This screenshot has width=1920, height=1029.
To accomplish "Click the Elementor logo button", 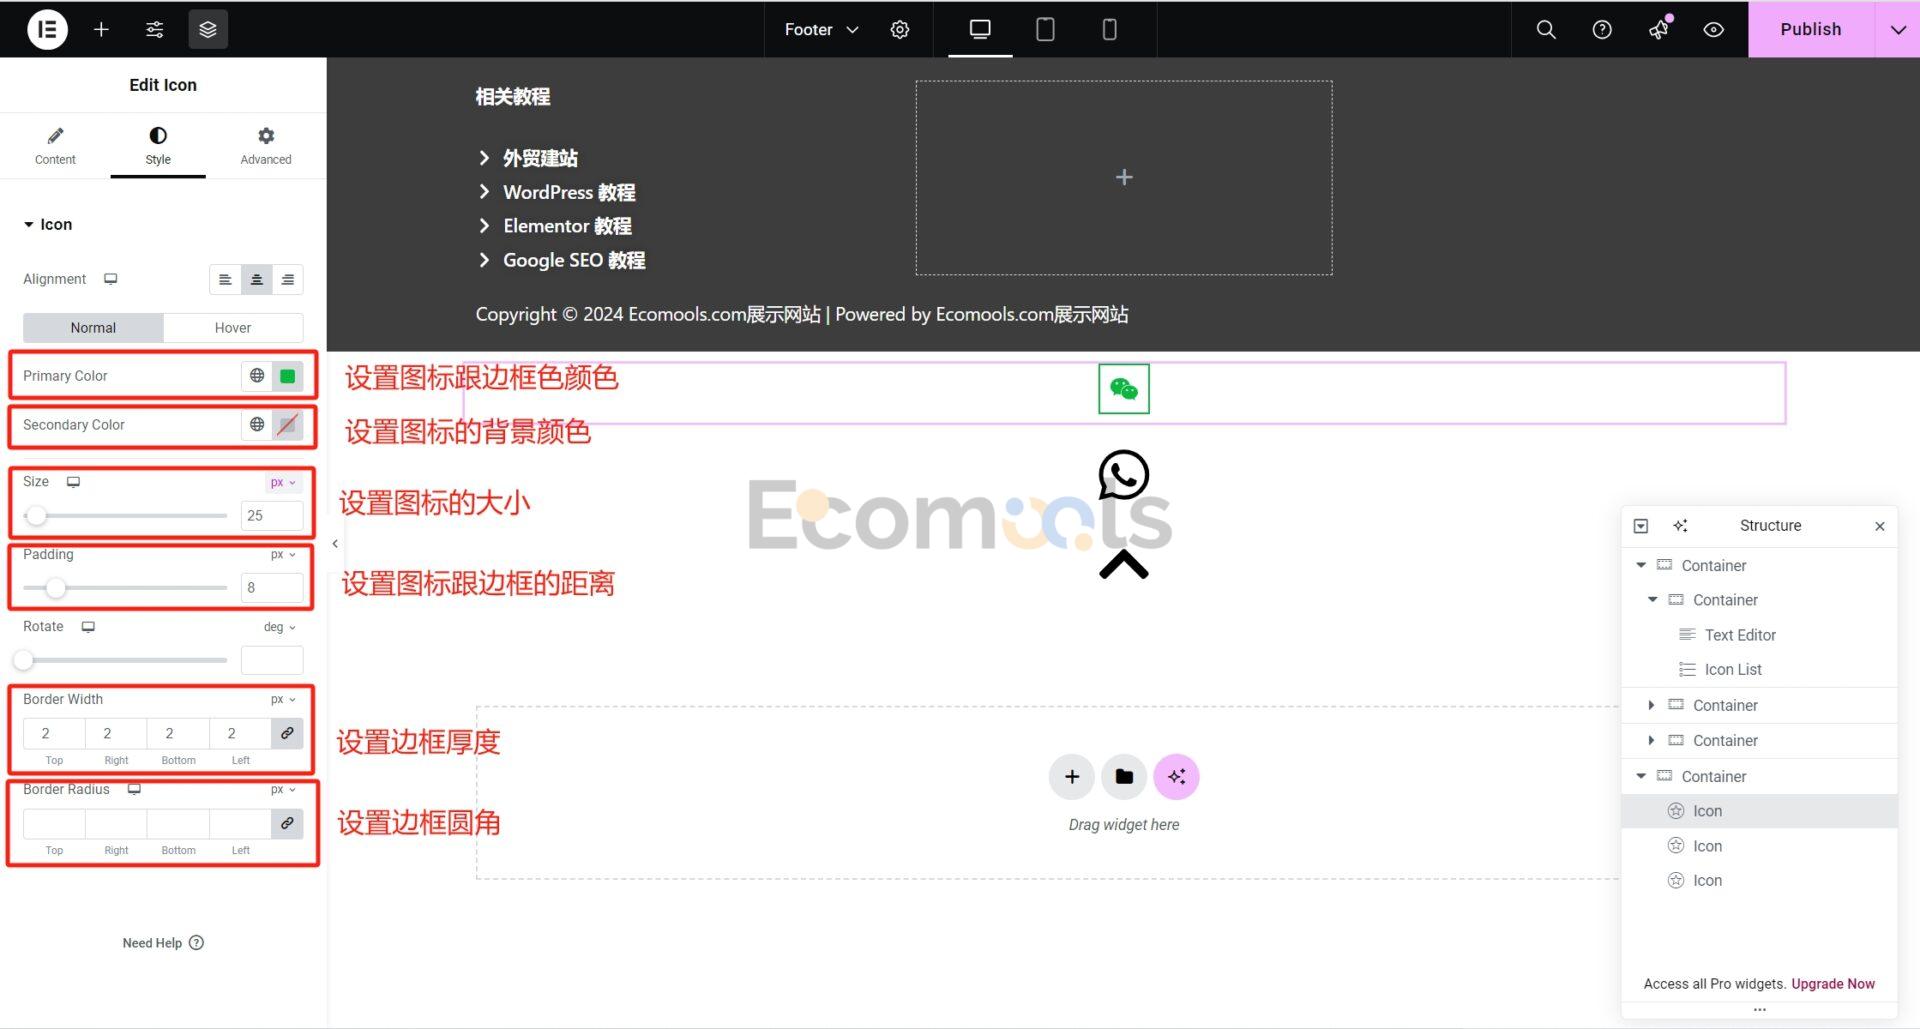I will pos(47,29).
